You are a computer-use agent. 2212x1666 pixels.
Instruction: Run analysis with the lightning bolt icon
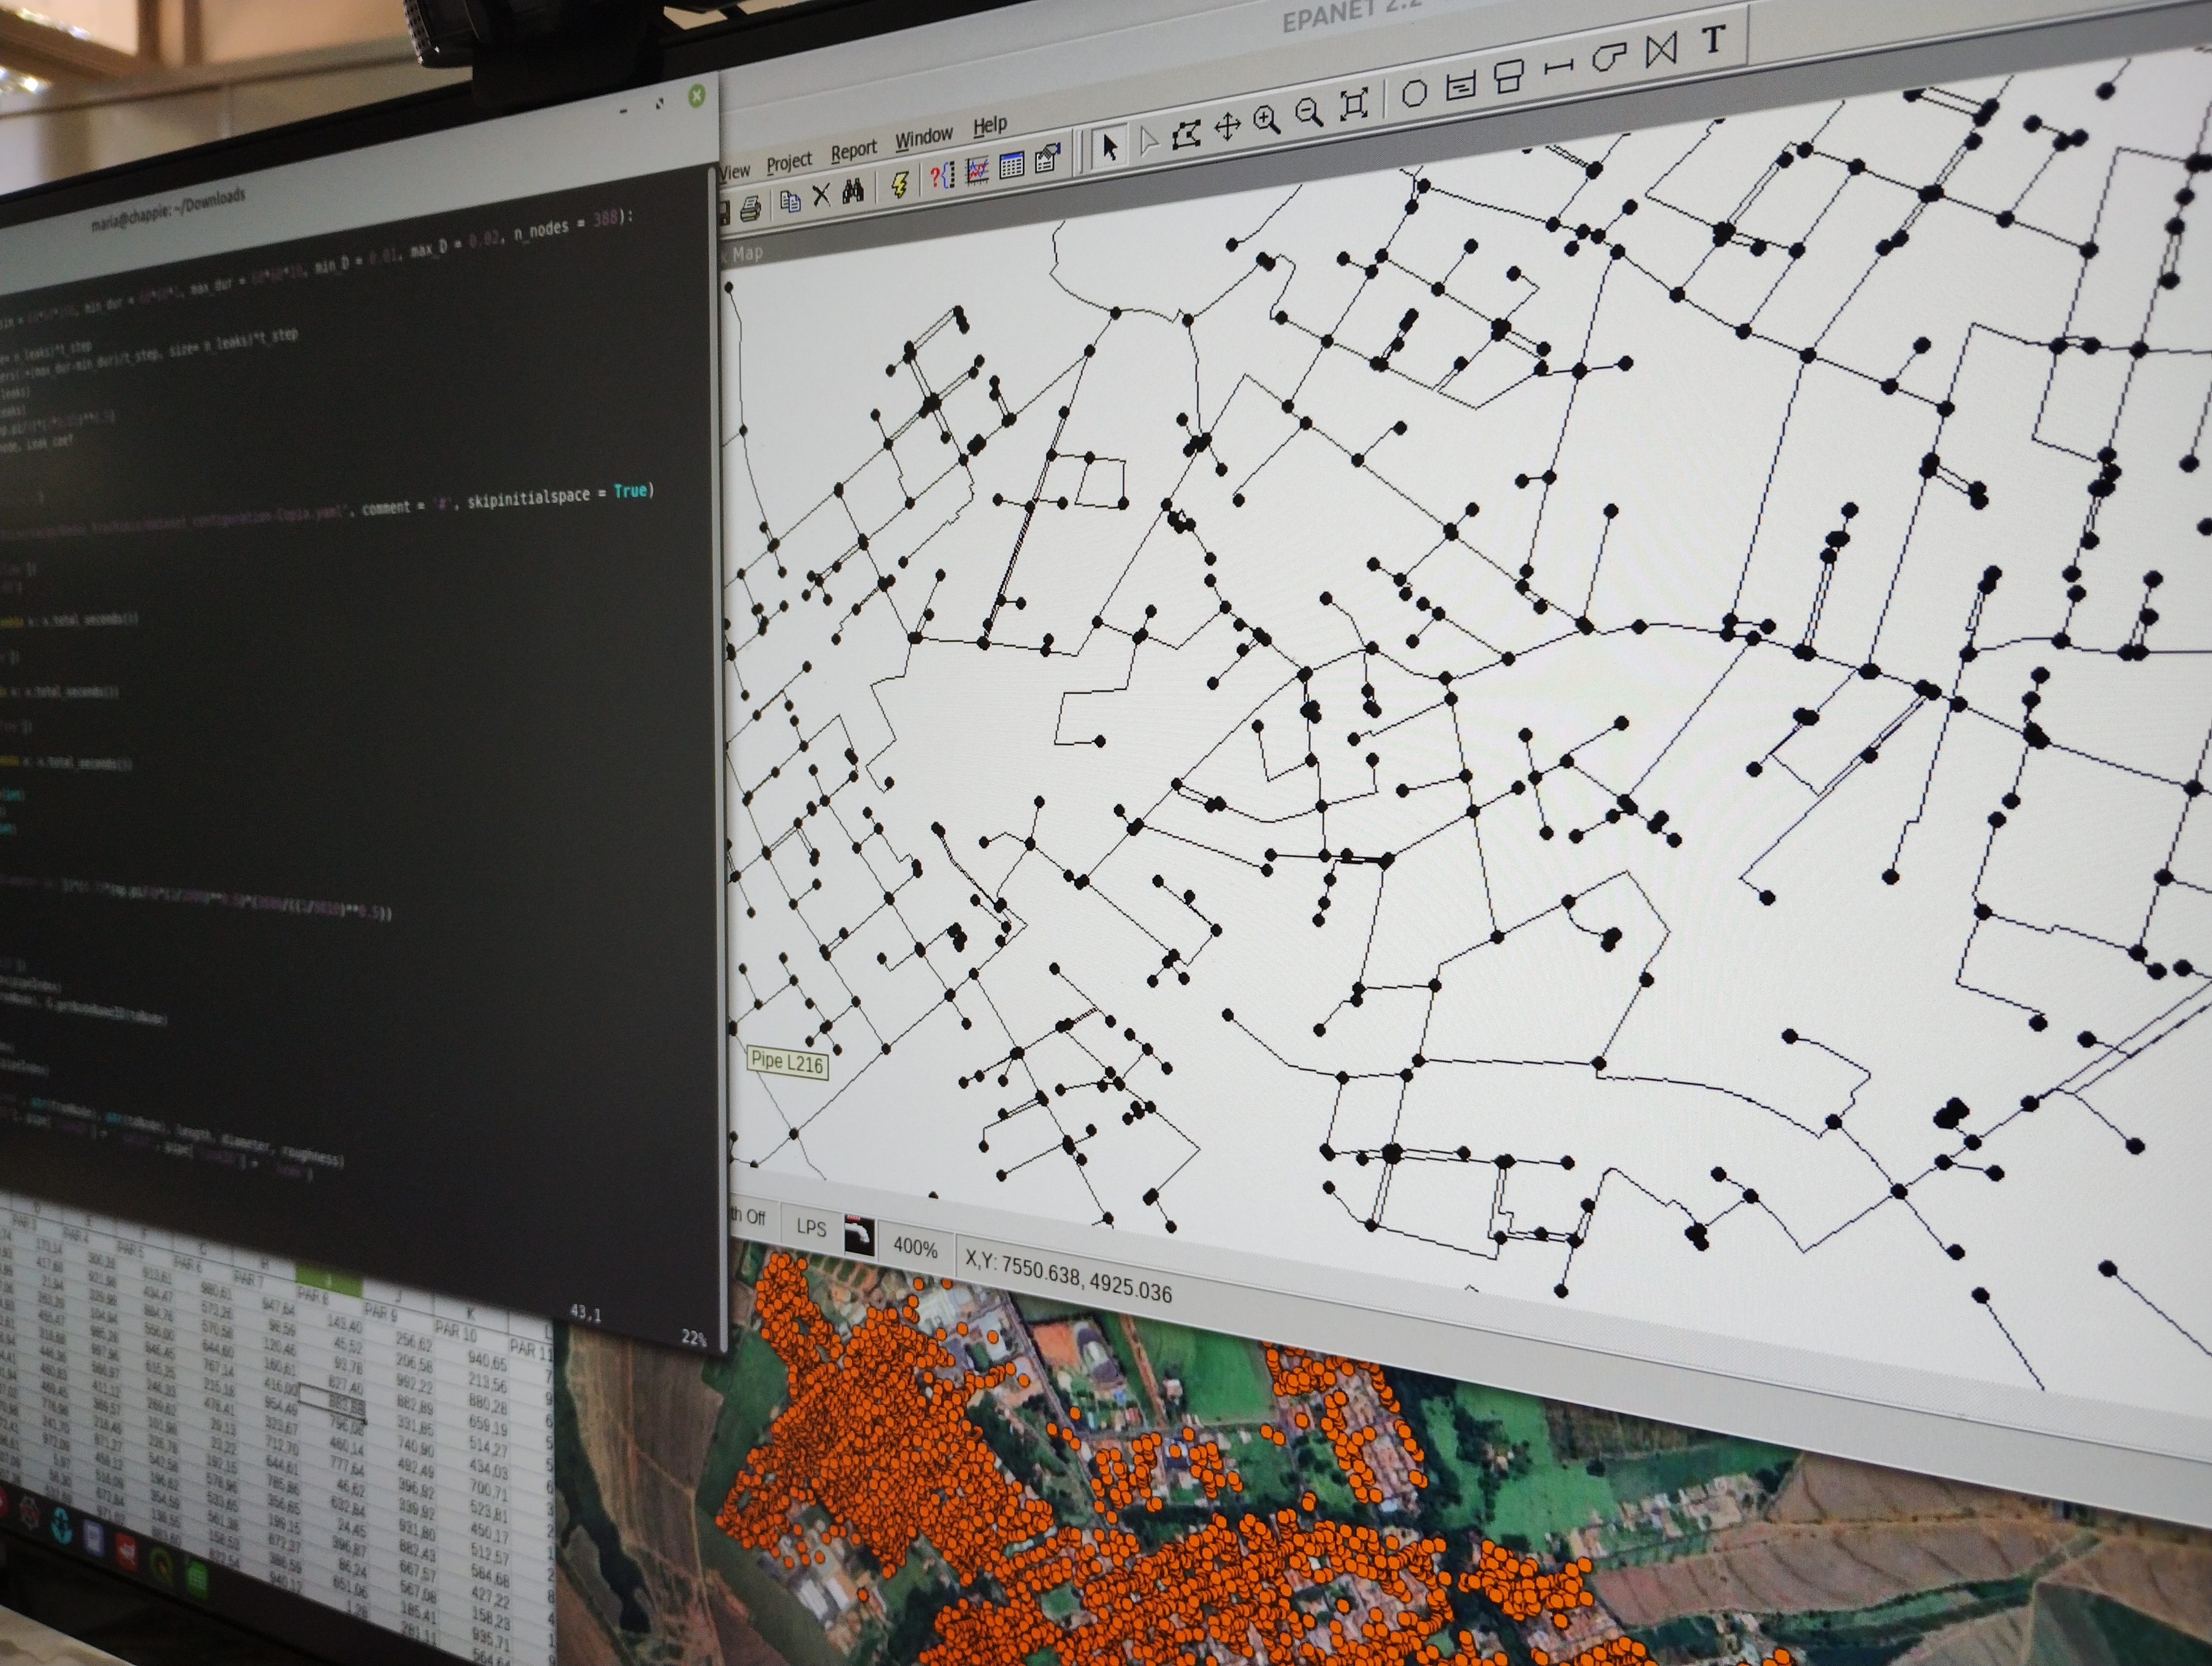(899, 184)
